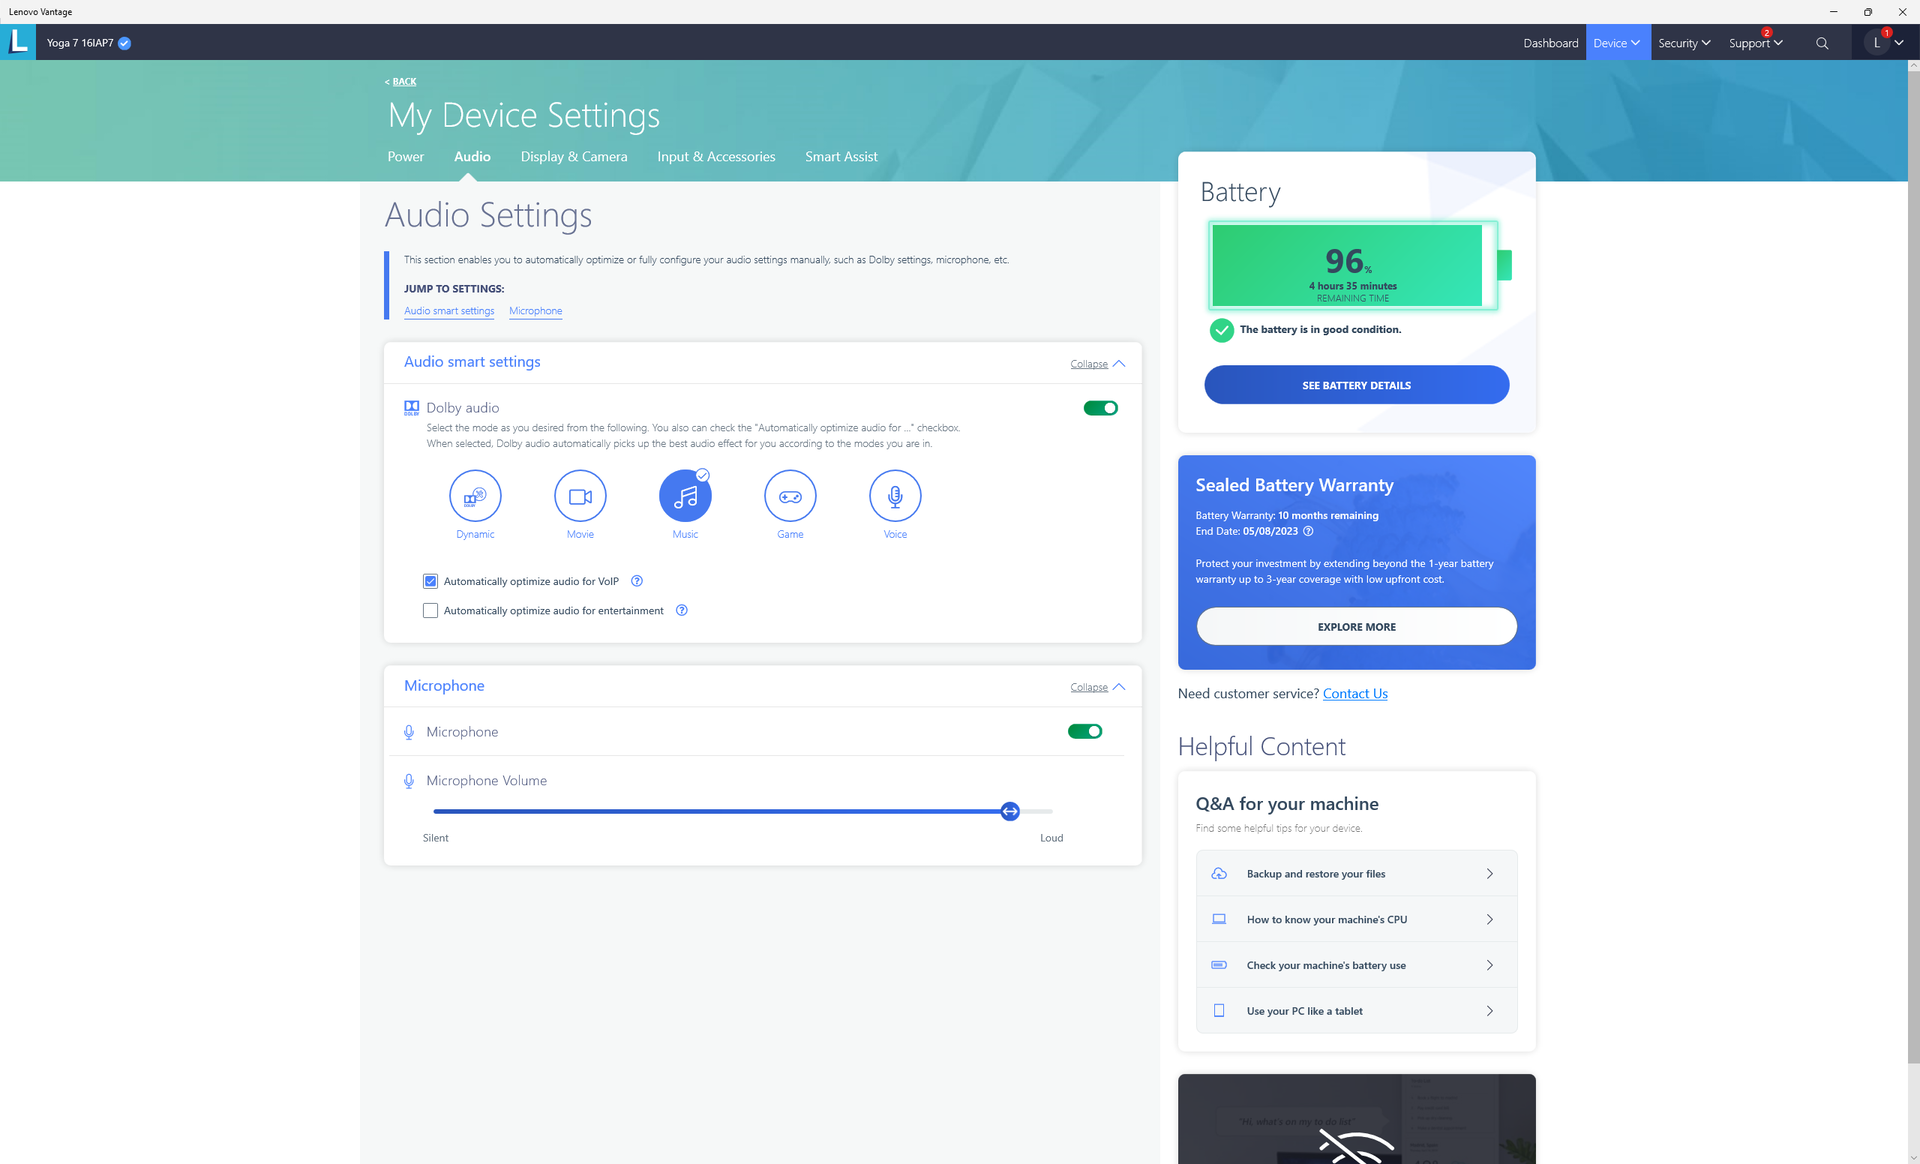The image size is (1920, 1164).
Task: Turn off the Dolby audio toggle
Action: [1100, 408]
